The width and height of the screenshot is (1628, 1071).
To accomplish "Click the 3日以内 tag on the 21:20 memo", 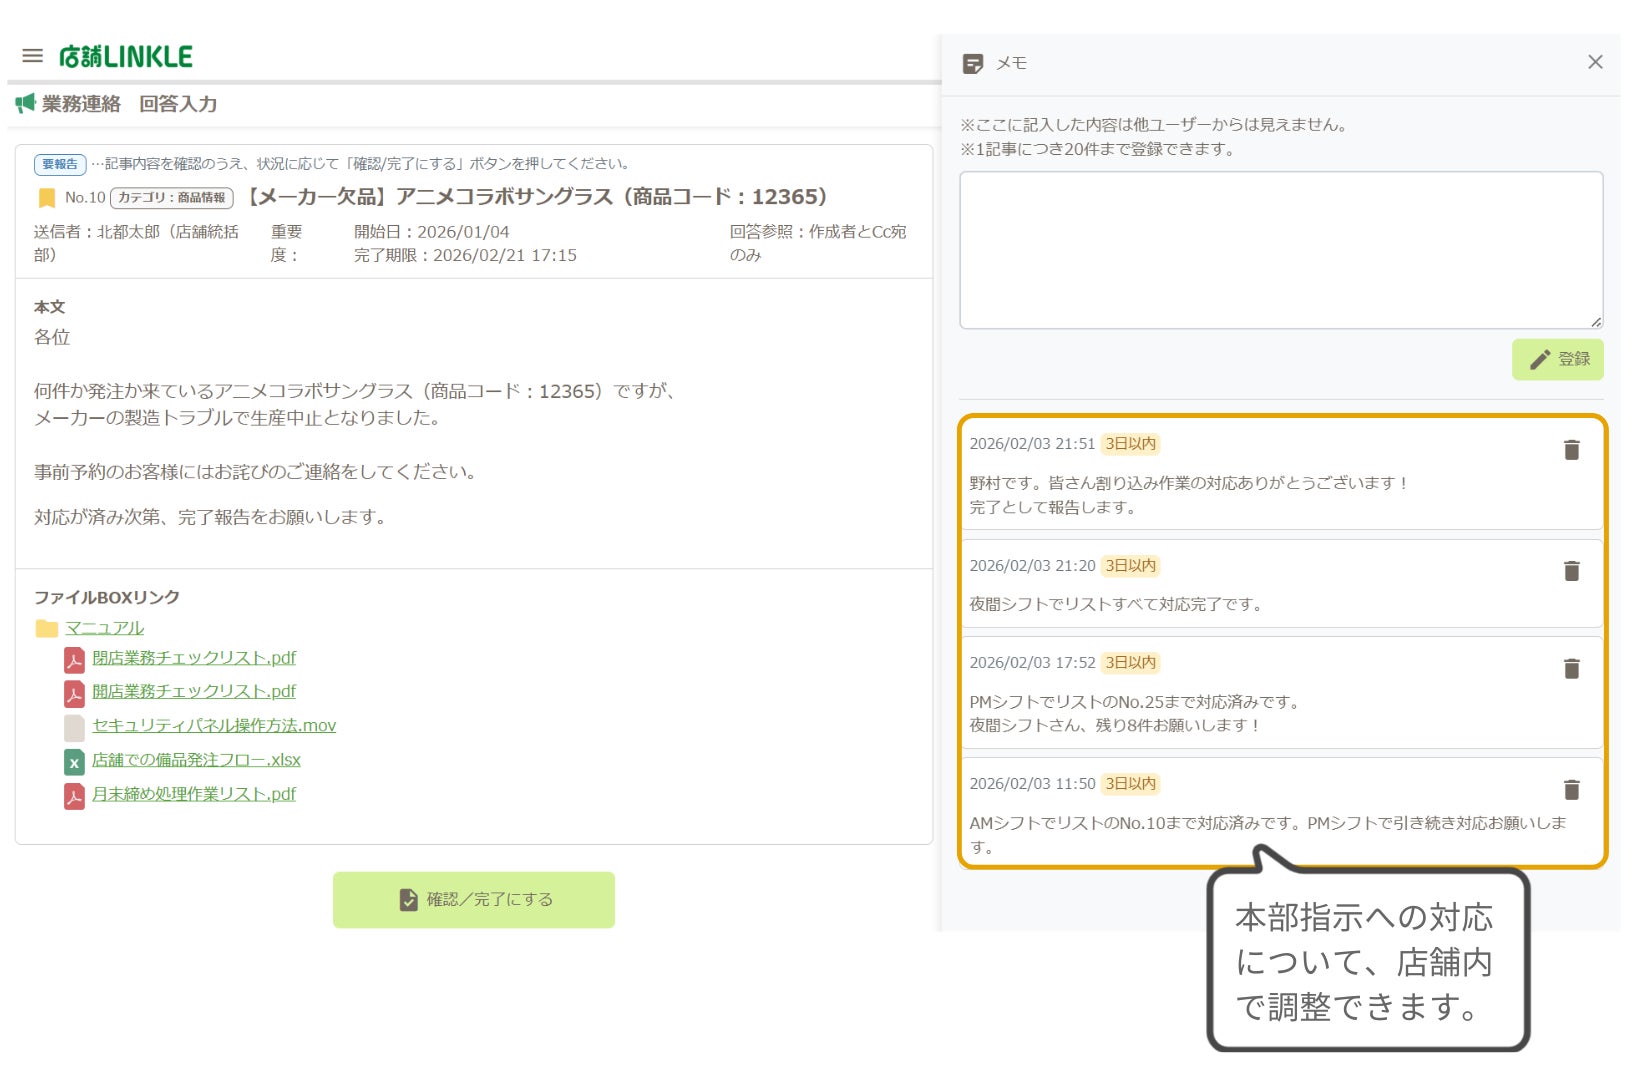I will (1131, 566).
